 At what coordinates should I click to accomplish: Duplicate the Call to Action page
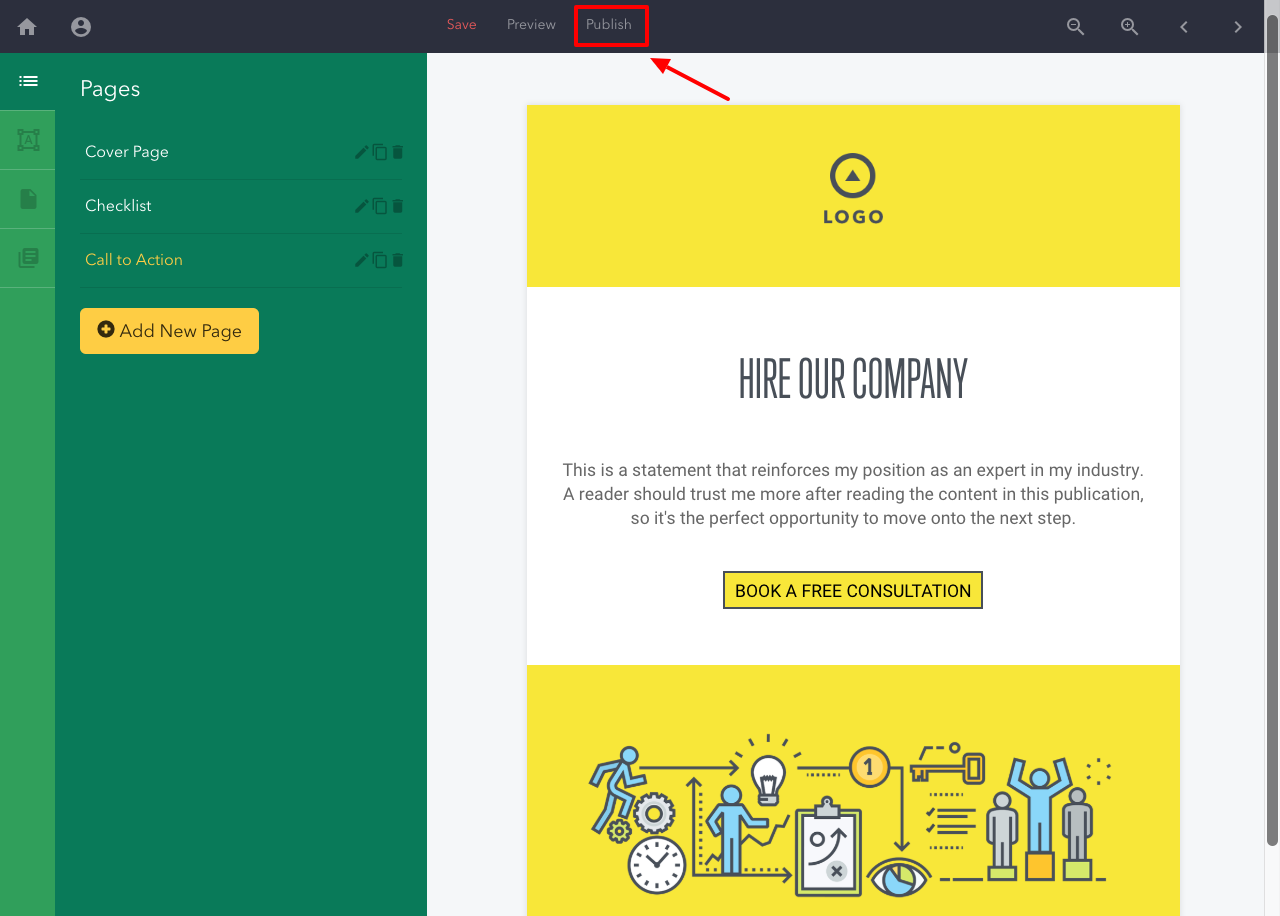[380, 260]
